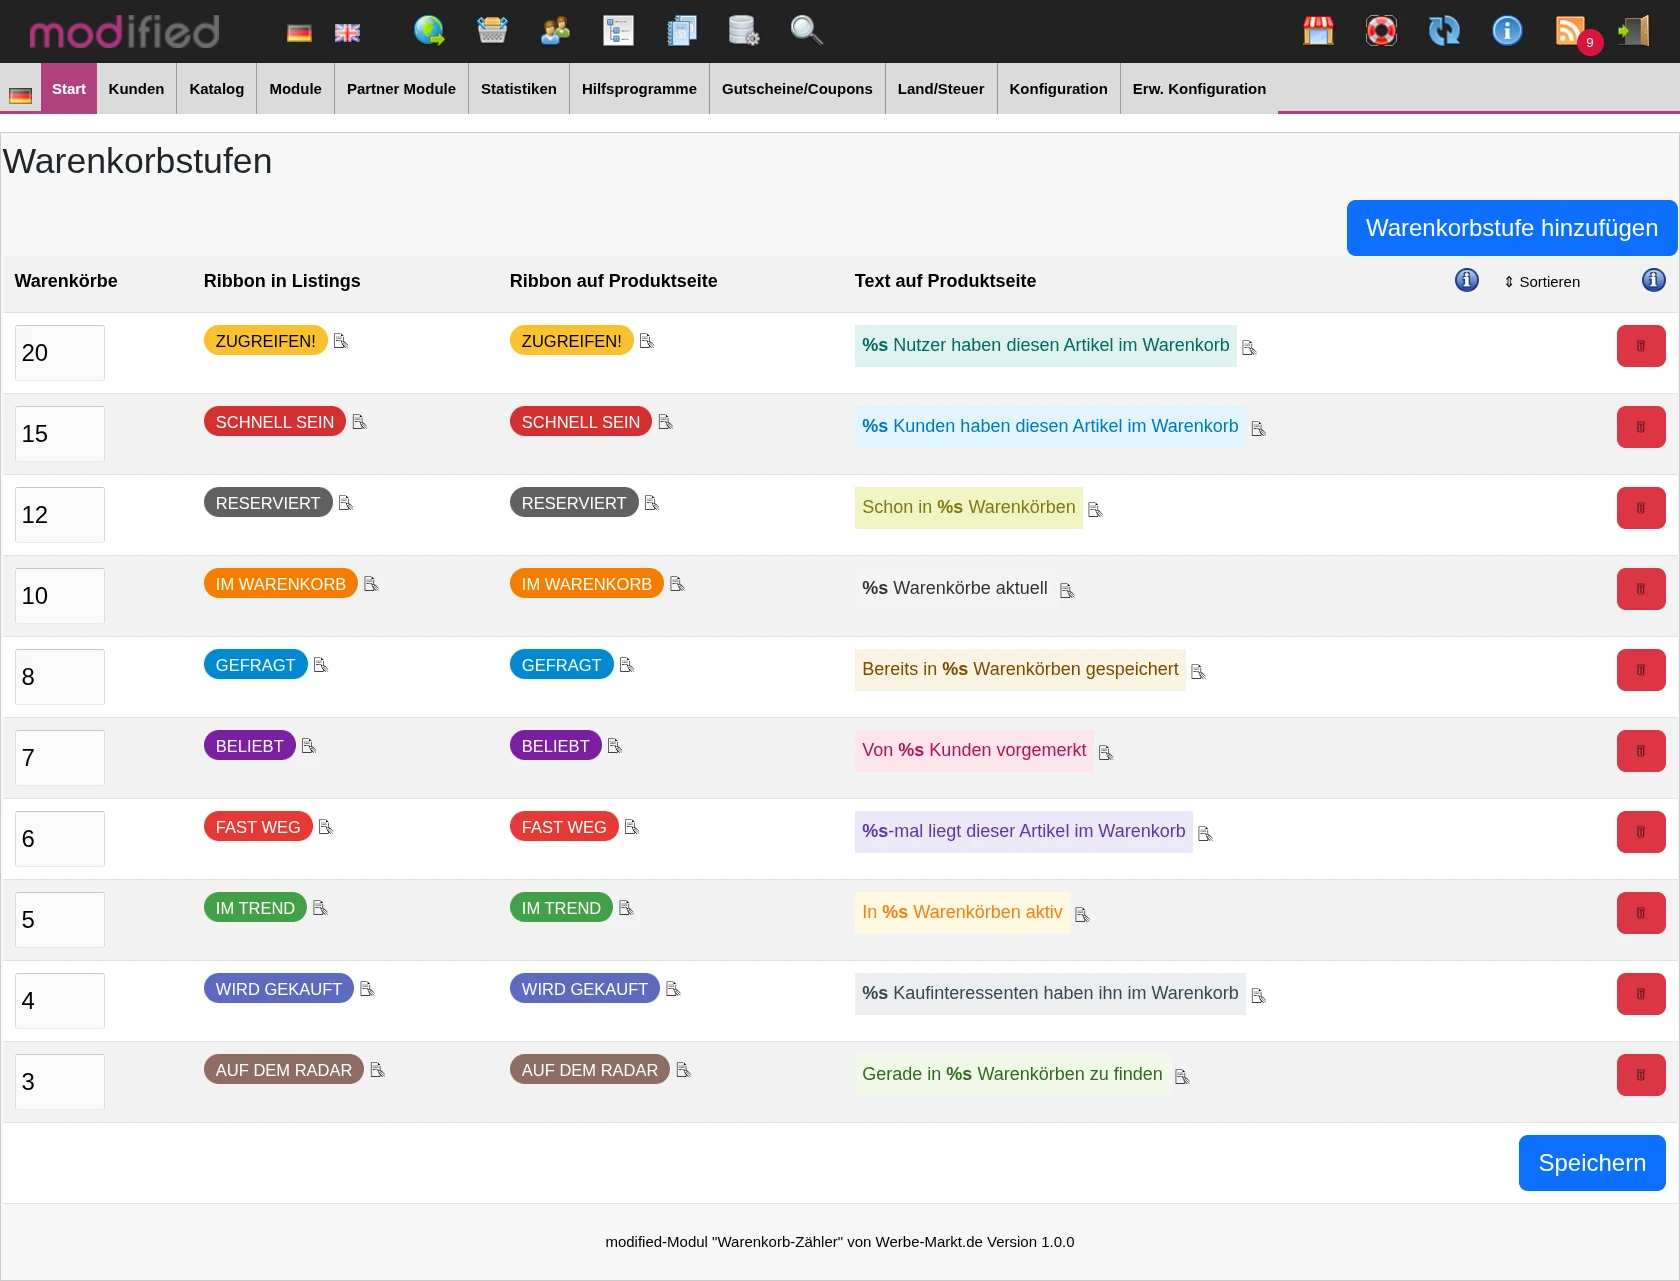This screenshot has height=1281, width=1680.
Task: Open the customers people icon
Action: coord(555,31)
